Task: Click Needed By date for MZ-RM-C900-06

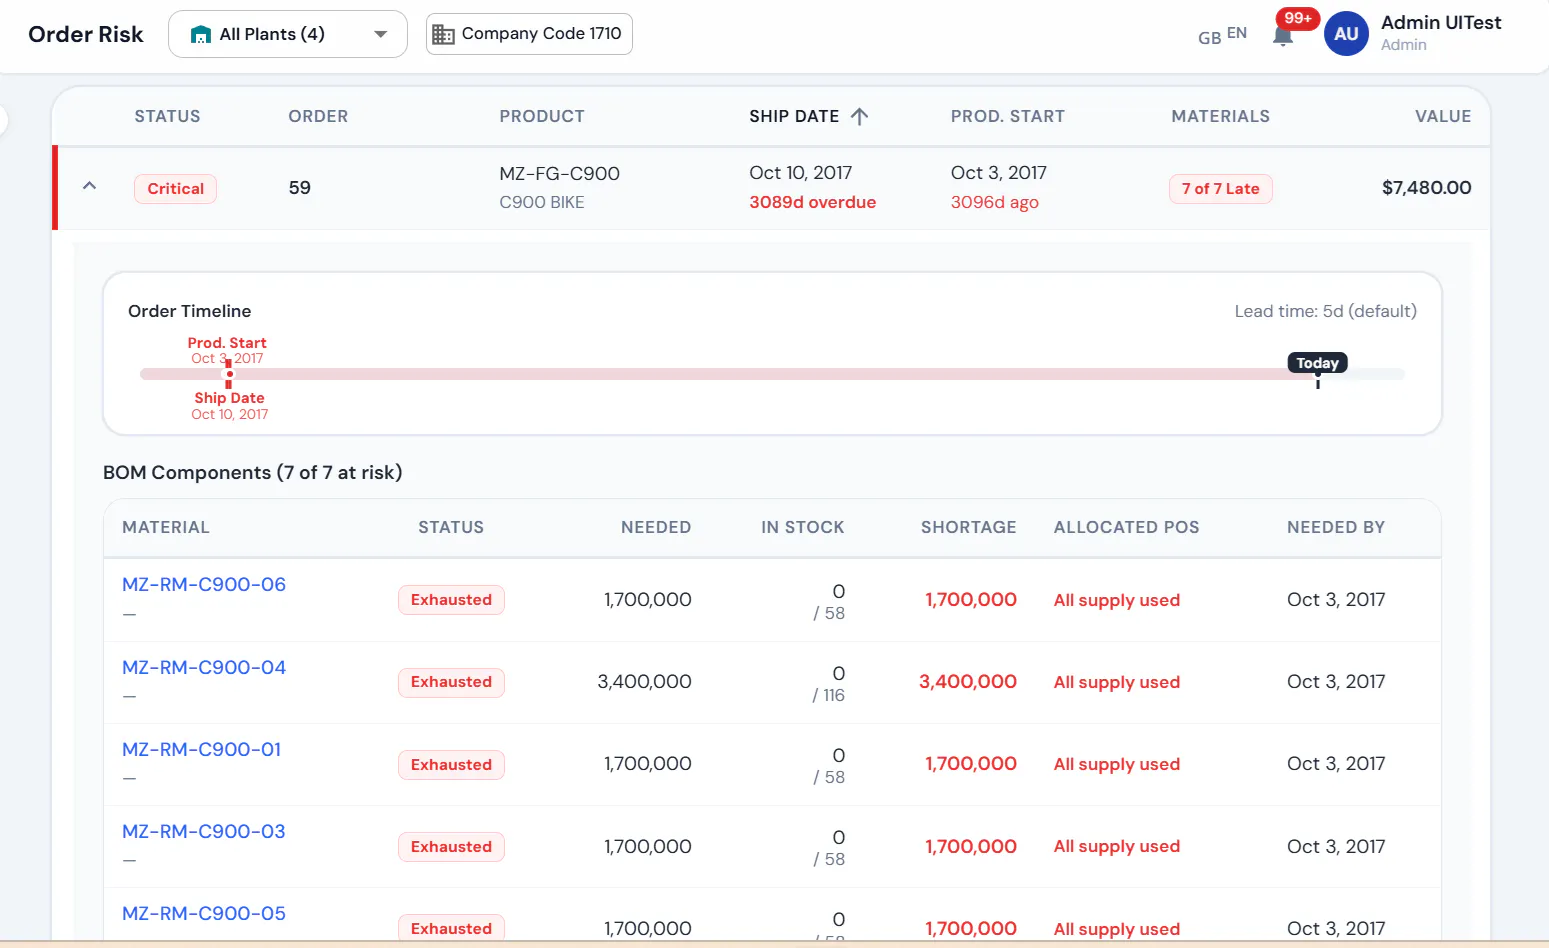Action: pos(1335,599)
